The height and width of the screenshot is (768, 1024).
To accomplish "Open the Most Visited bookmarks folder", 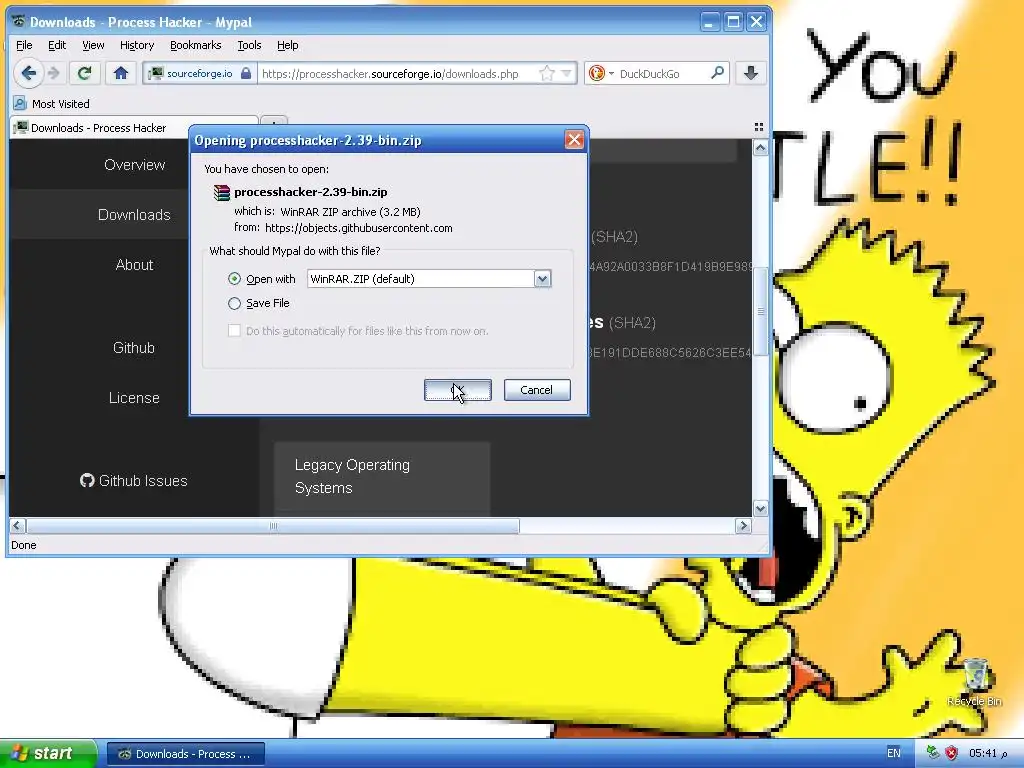I will coord(52,104).
